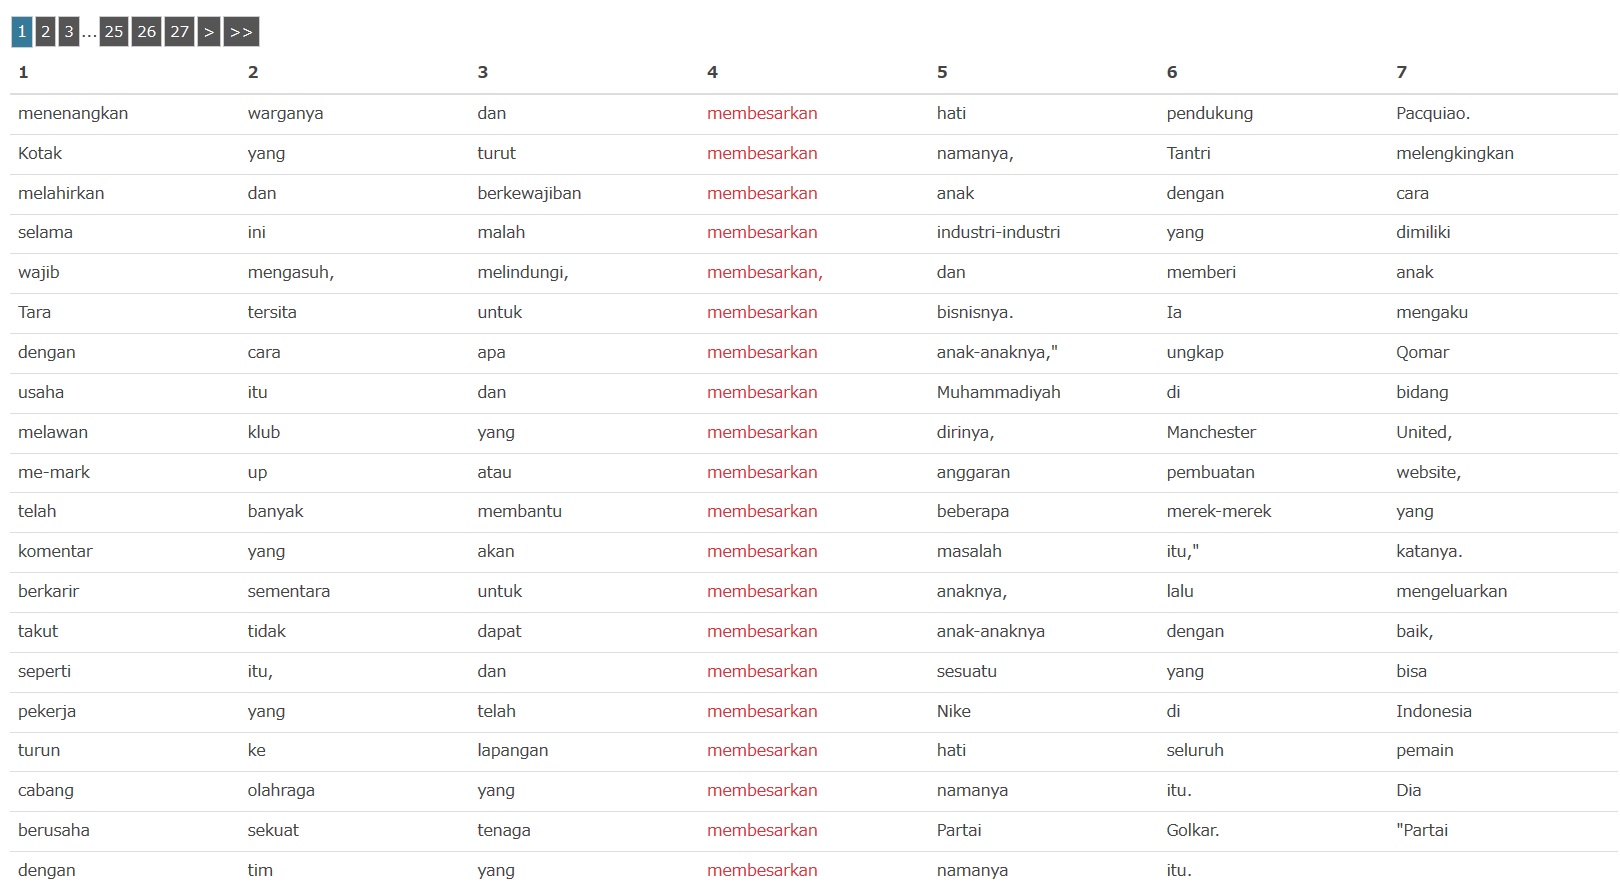The image size is (1620, 890).
Task: Open page 27 of results
Action: point(180,32)
